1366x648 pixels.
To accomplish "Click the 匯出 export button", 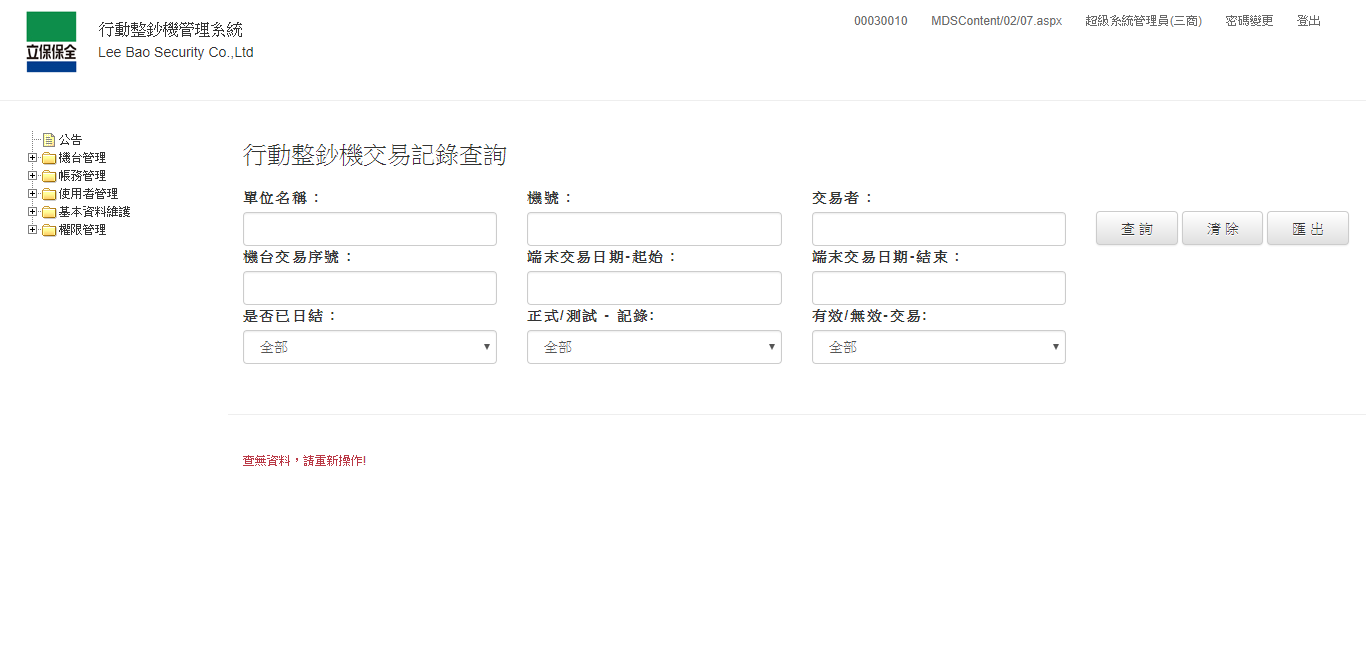I will point(1307,229).
